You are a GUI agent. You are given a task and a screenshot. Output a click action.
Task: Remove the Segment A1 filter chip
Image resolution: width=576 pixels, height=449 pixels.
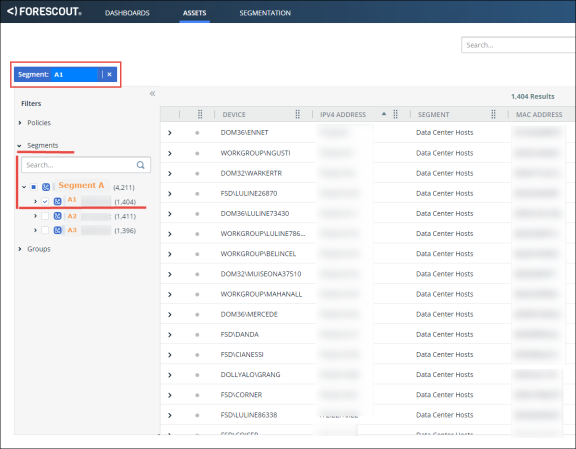click(109, 74)
